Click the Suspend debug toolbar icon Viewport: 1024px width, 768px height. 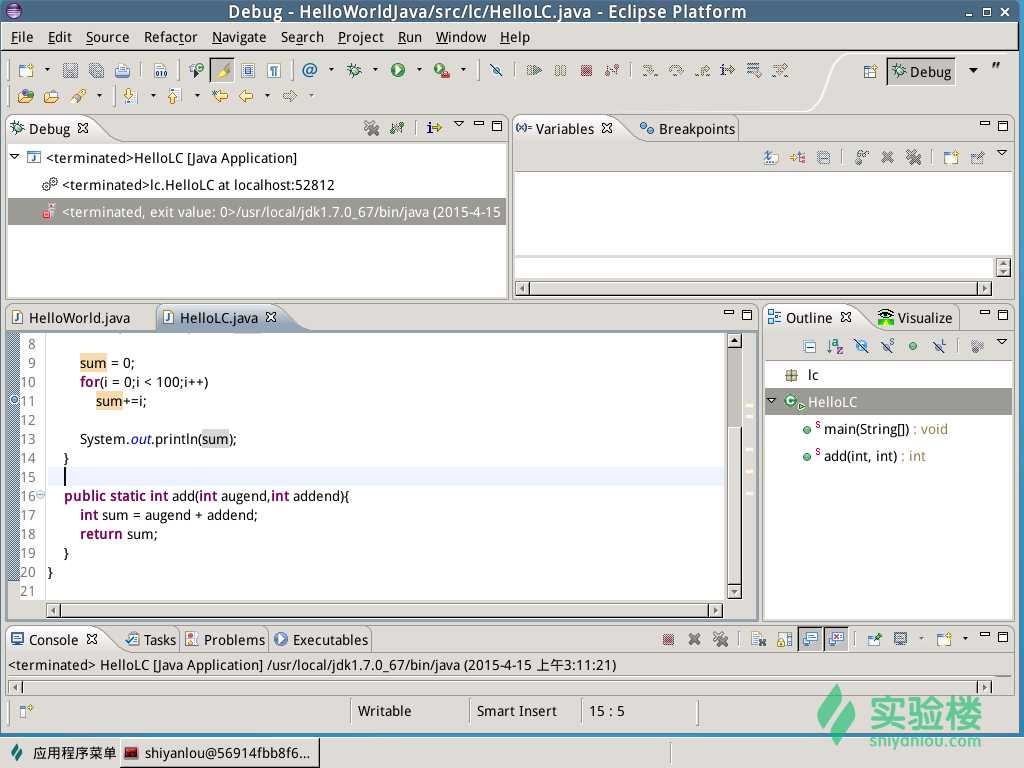(560, 70)
